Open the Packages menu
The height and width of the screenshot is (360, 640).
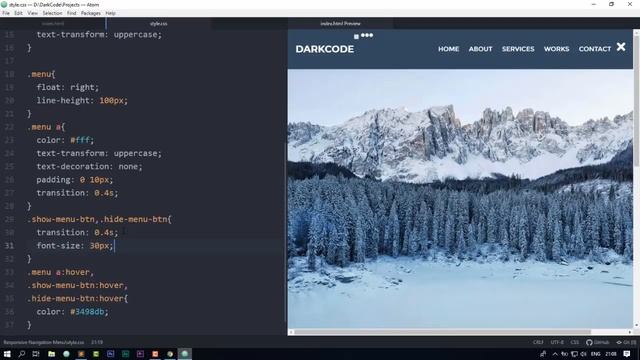click(91, 13)
